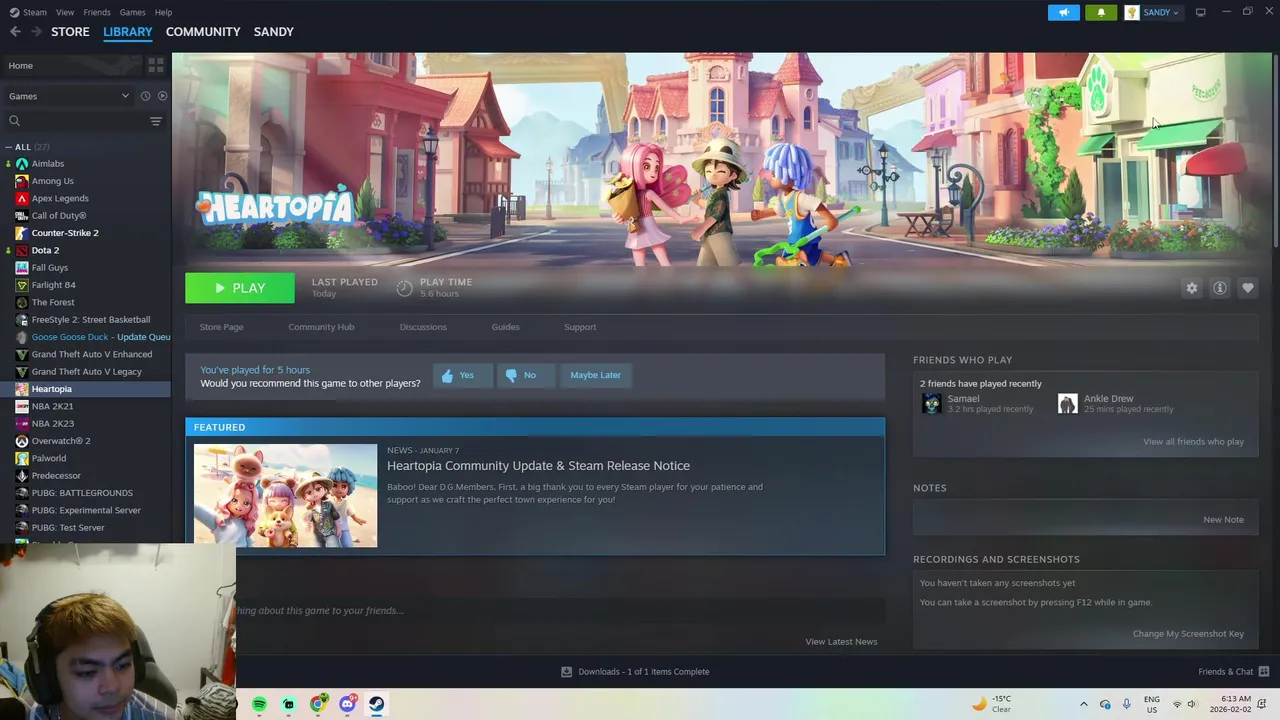Click View Latest News

point(841,642)
